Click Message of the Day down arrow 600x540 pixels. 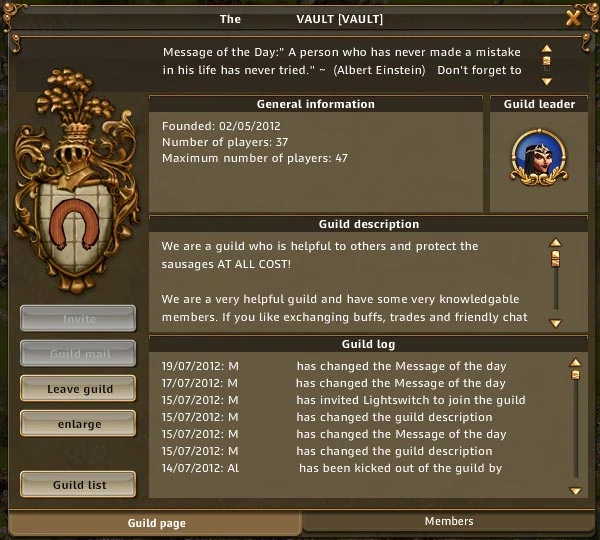(546, 81)
